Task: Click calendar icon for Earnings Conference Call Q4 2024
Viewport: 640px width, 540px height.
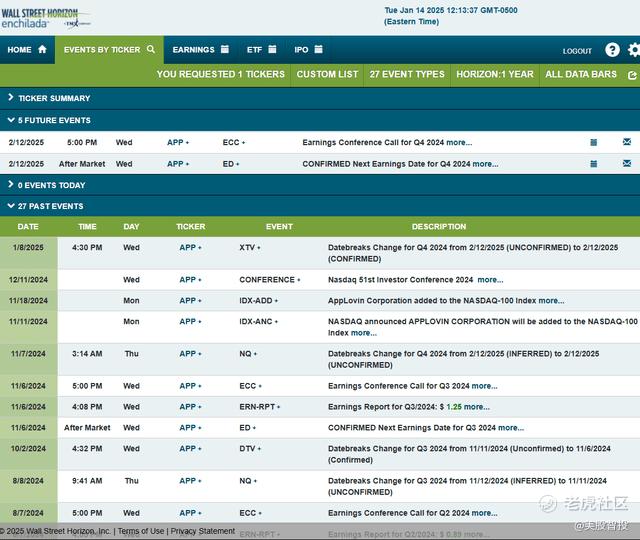Action: (593, 142)
